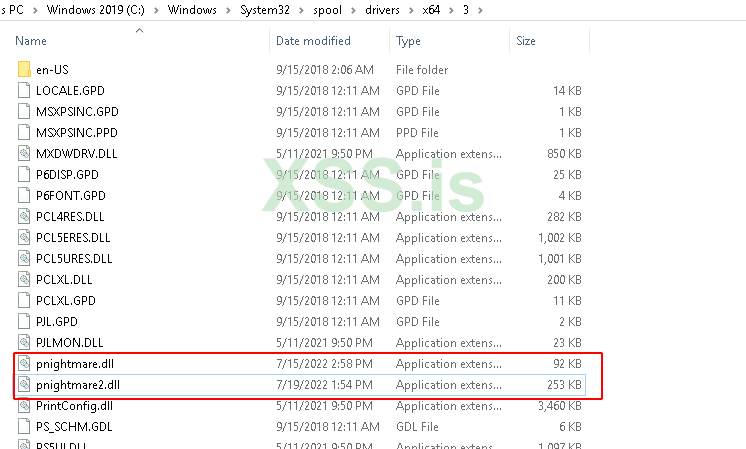Click 7/15/2022 2:58 PM date cell
746x449 pixels.
coord(324,364)
